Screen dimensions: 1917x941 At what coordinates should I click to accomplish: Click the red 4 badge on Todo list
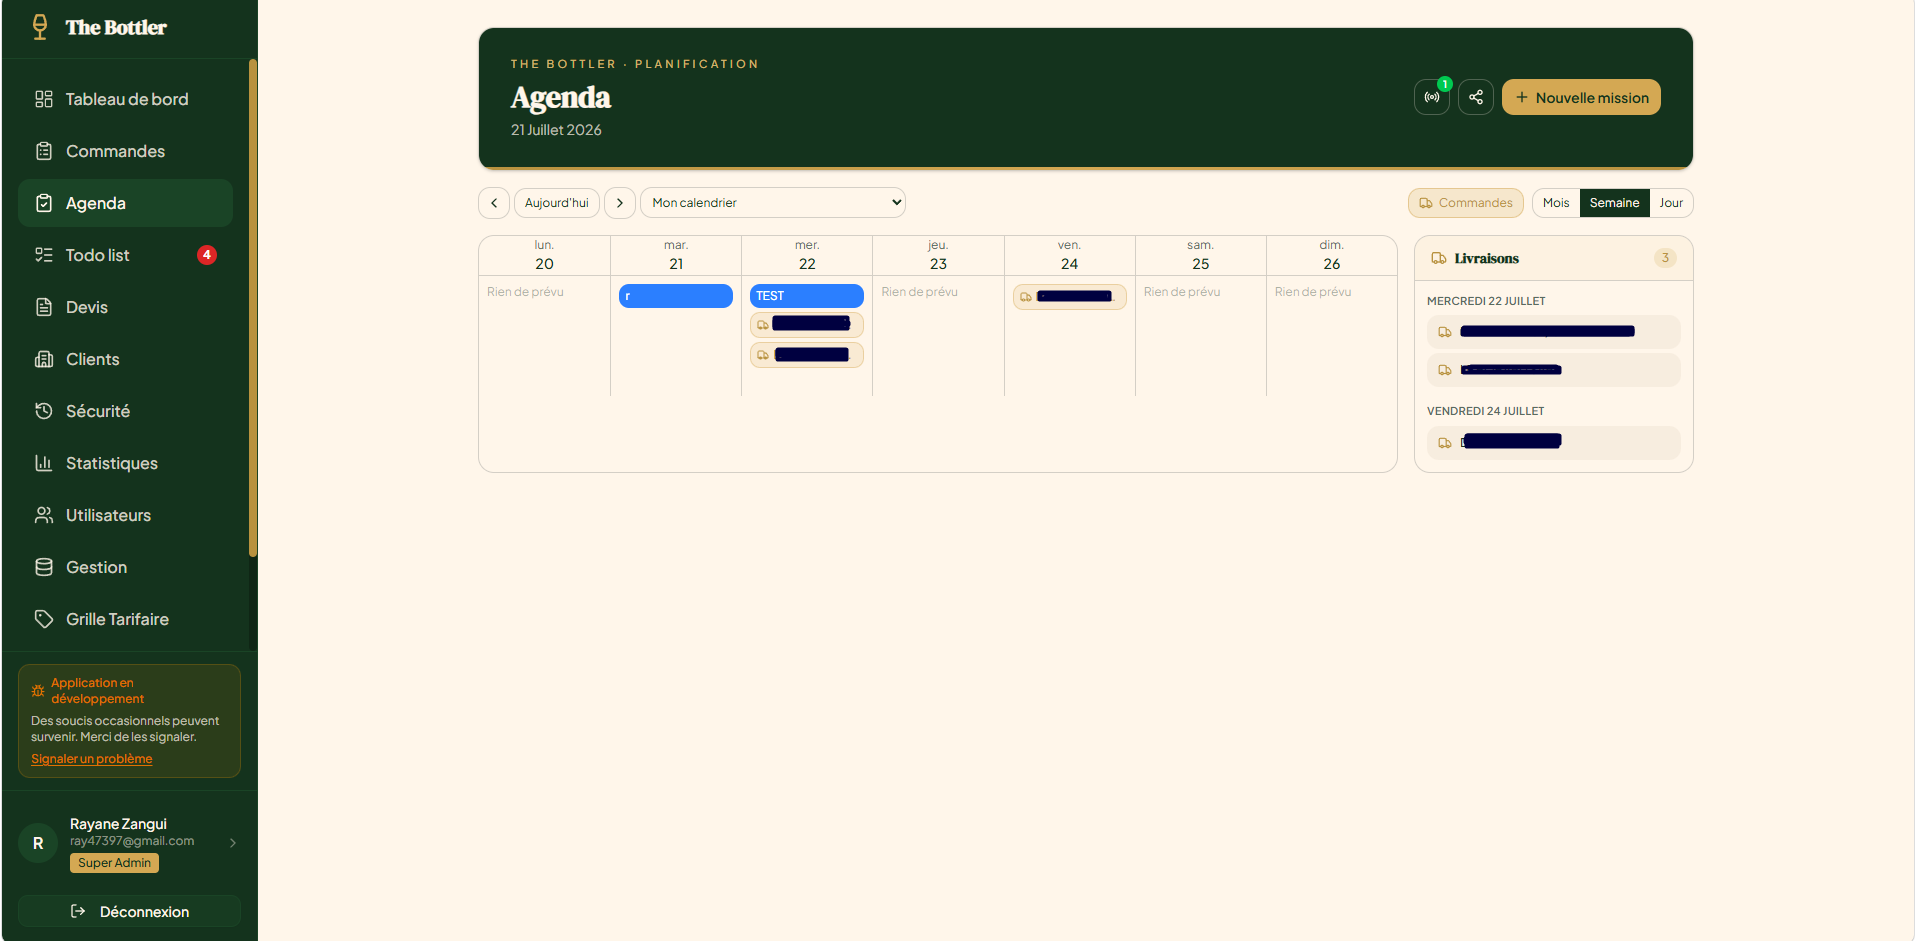pos(207,255)
